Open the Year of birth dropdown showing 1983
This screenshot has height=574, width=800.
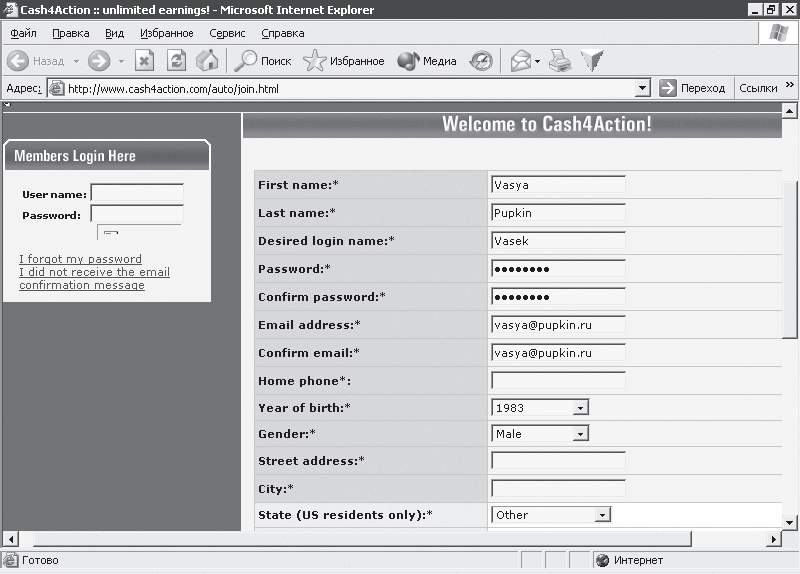[x=580, y=408]
